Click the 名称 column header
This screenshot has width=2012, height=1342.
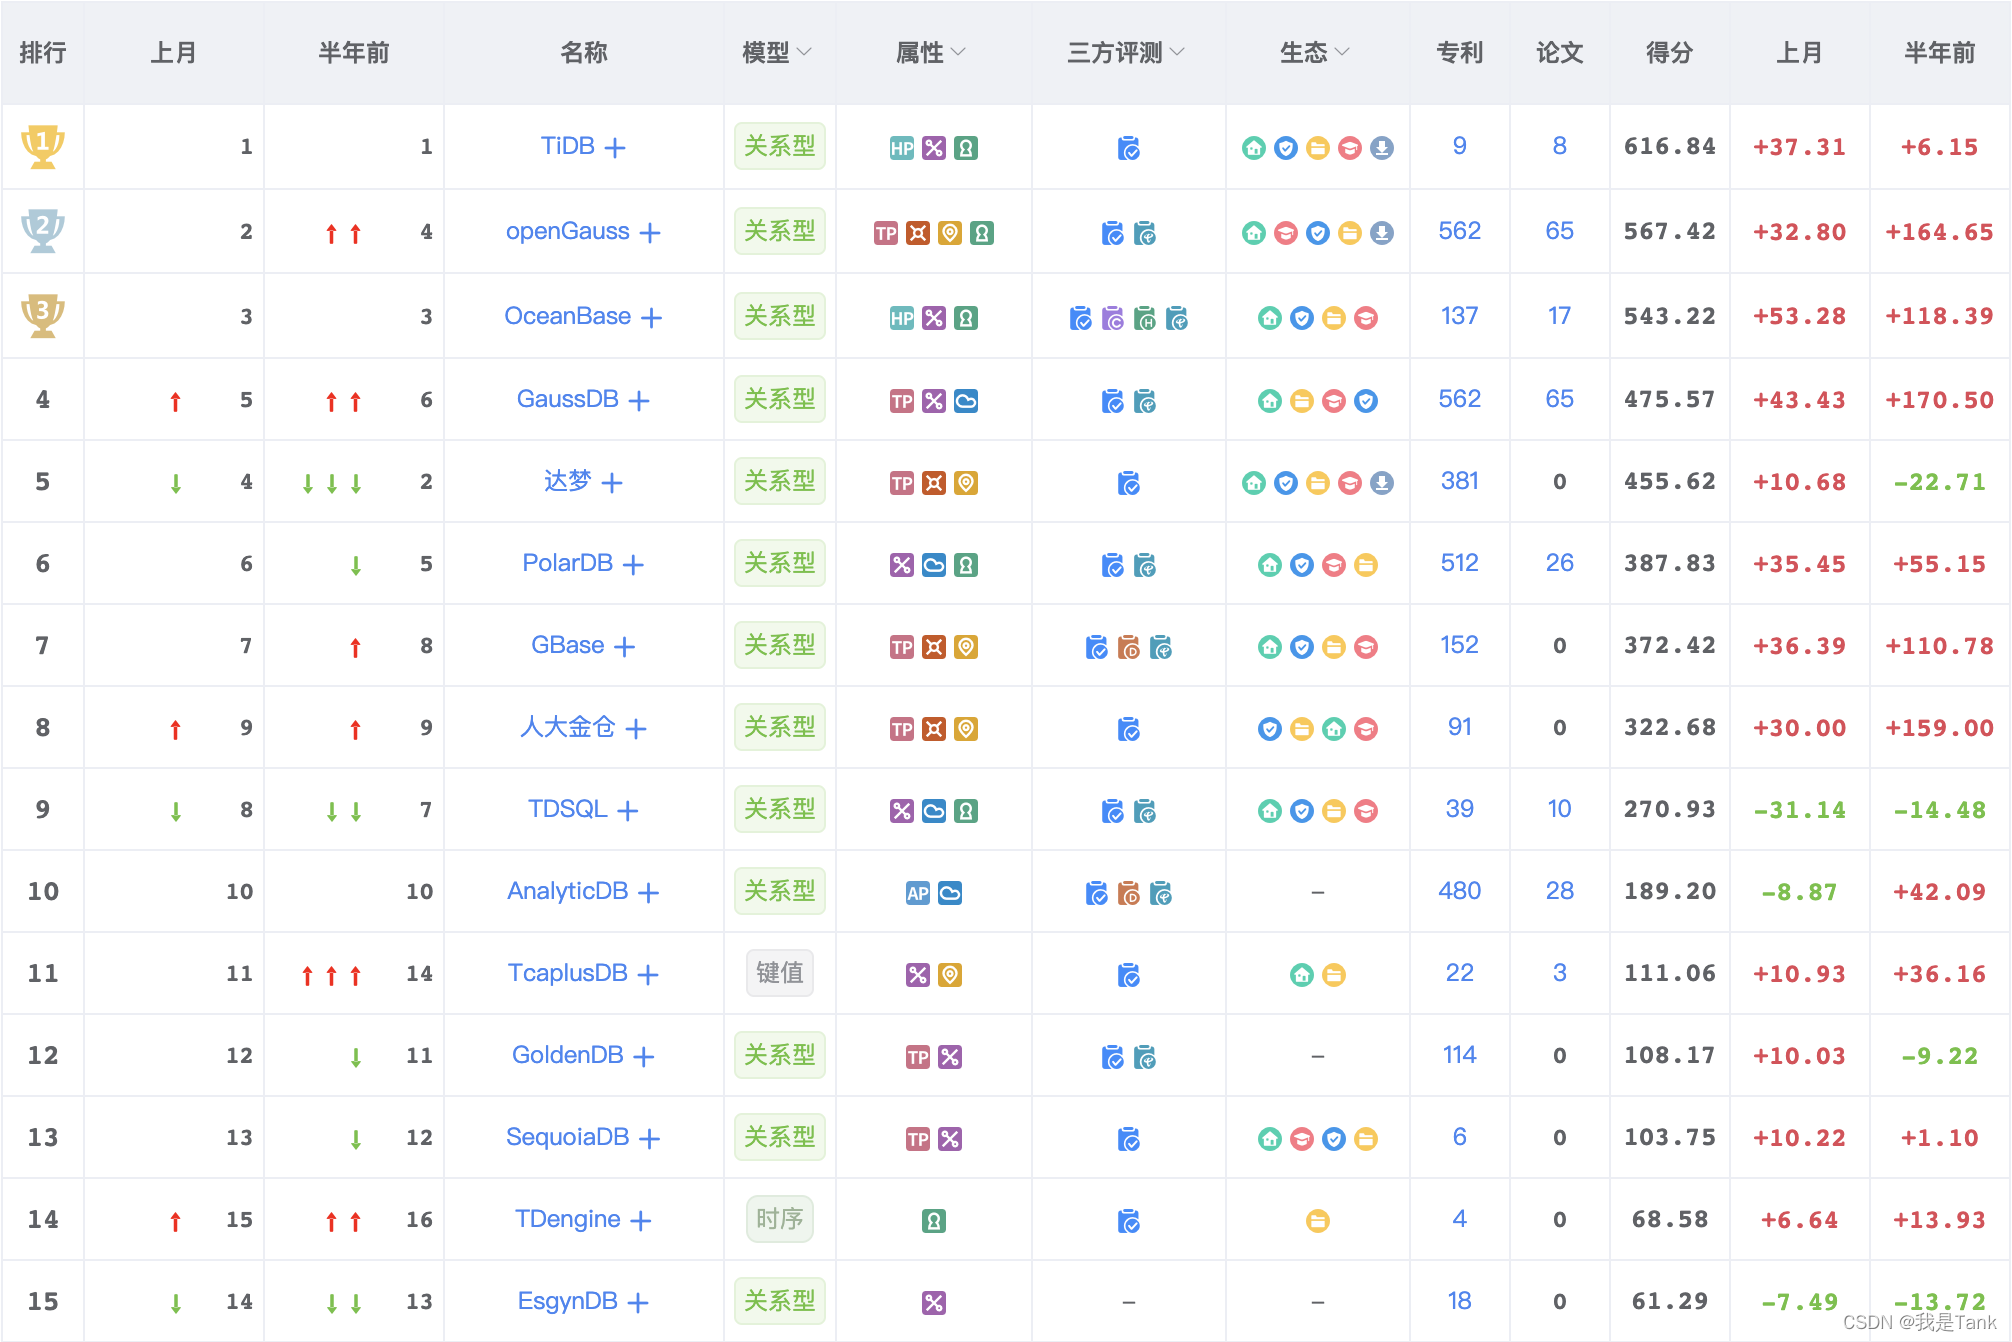[x=584, y=52]
